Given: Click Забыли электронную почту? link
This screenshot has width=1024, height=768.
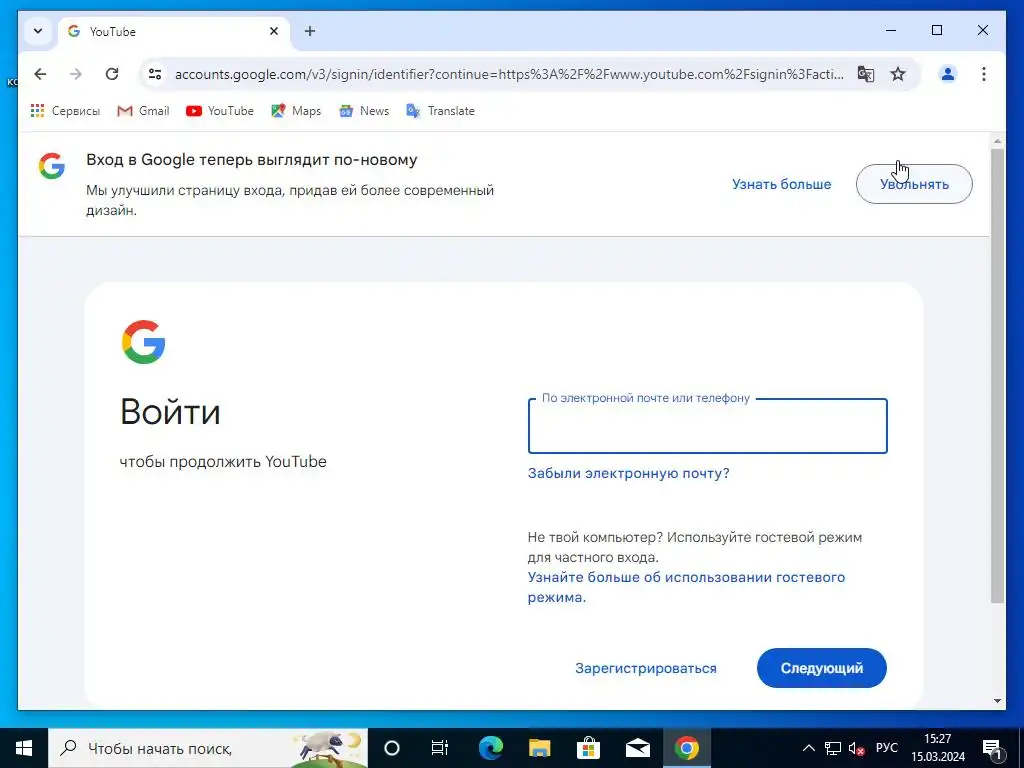Looking at the screenshot, I should pos(628,473).
